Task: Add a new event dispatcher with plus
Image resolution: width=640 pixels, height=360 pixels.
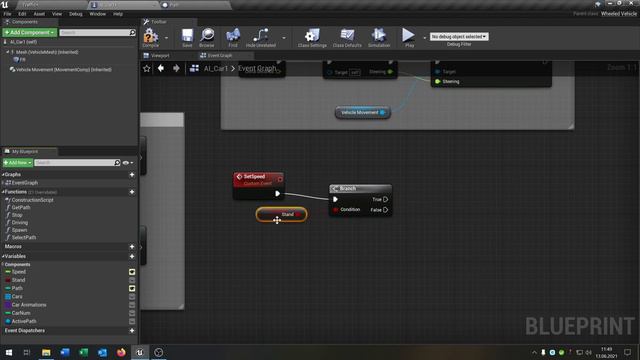Action: coord(132,331)
